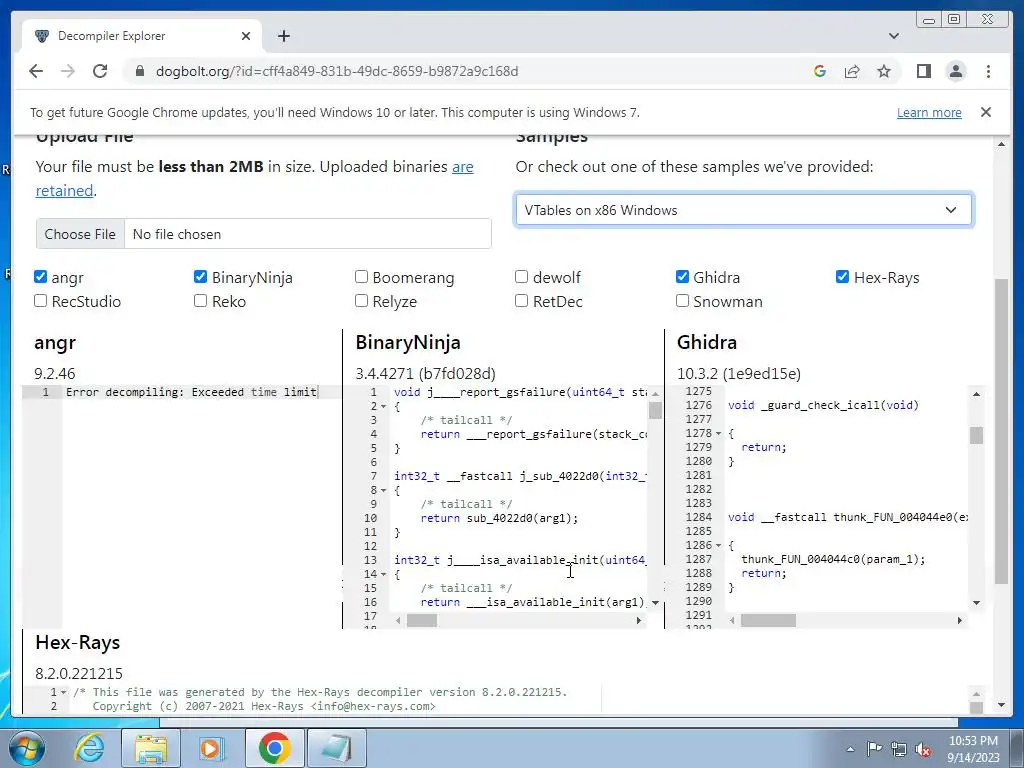This screenshot has height=768, width=1024.
Task: Show hidden system tray icons
Action: click(x=850, y=749)
